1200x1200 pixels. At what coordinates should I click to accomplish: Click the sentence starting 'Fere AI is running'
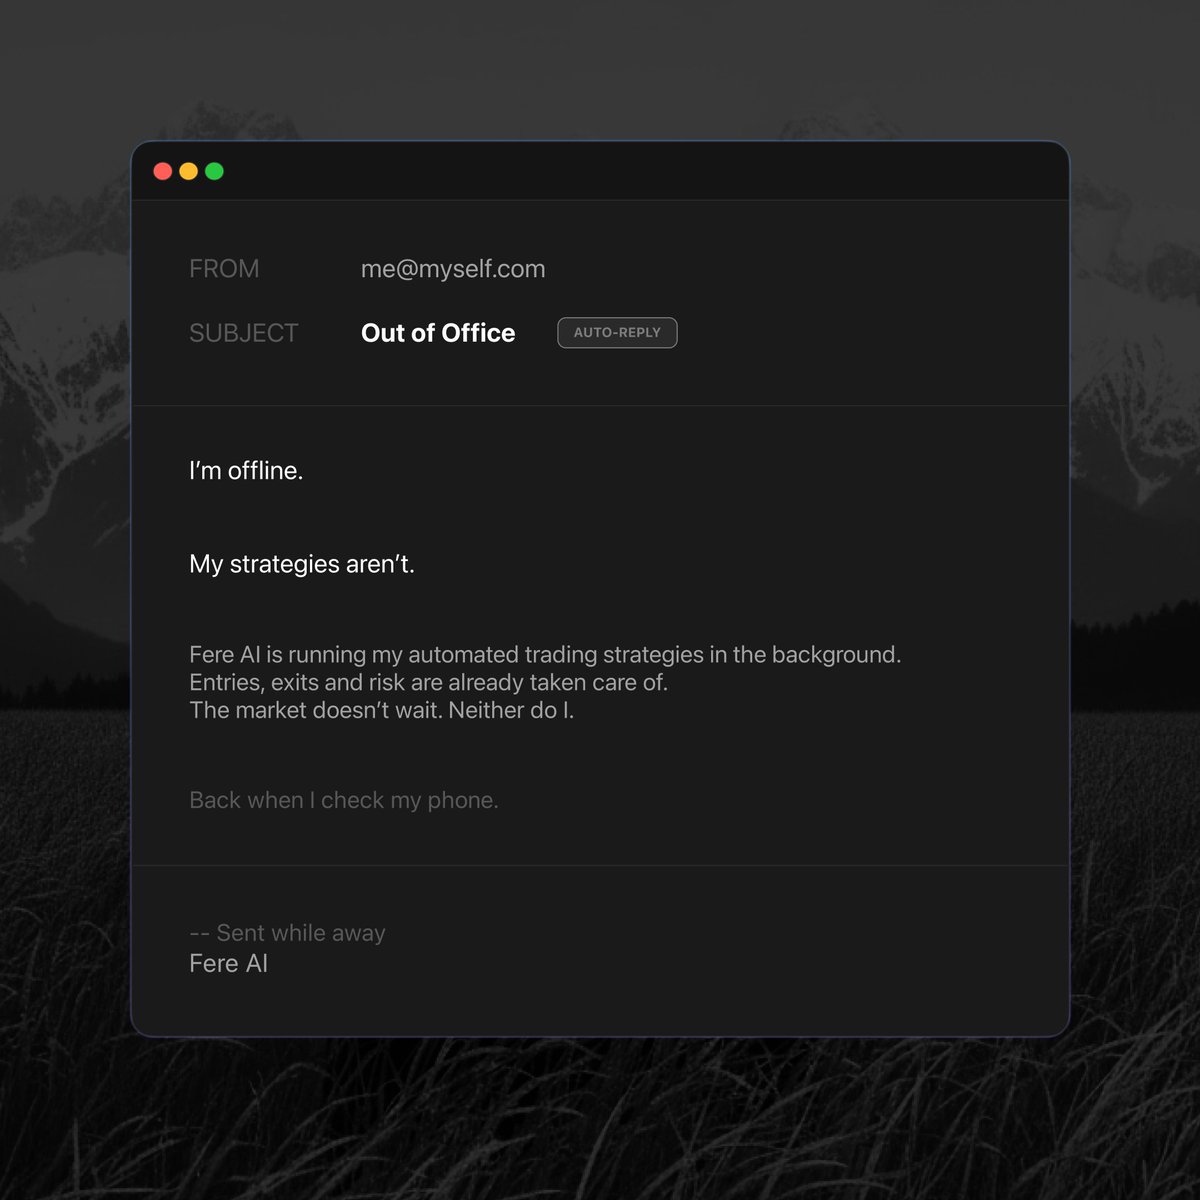click(x=545, y=655)
